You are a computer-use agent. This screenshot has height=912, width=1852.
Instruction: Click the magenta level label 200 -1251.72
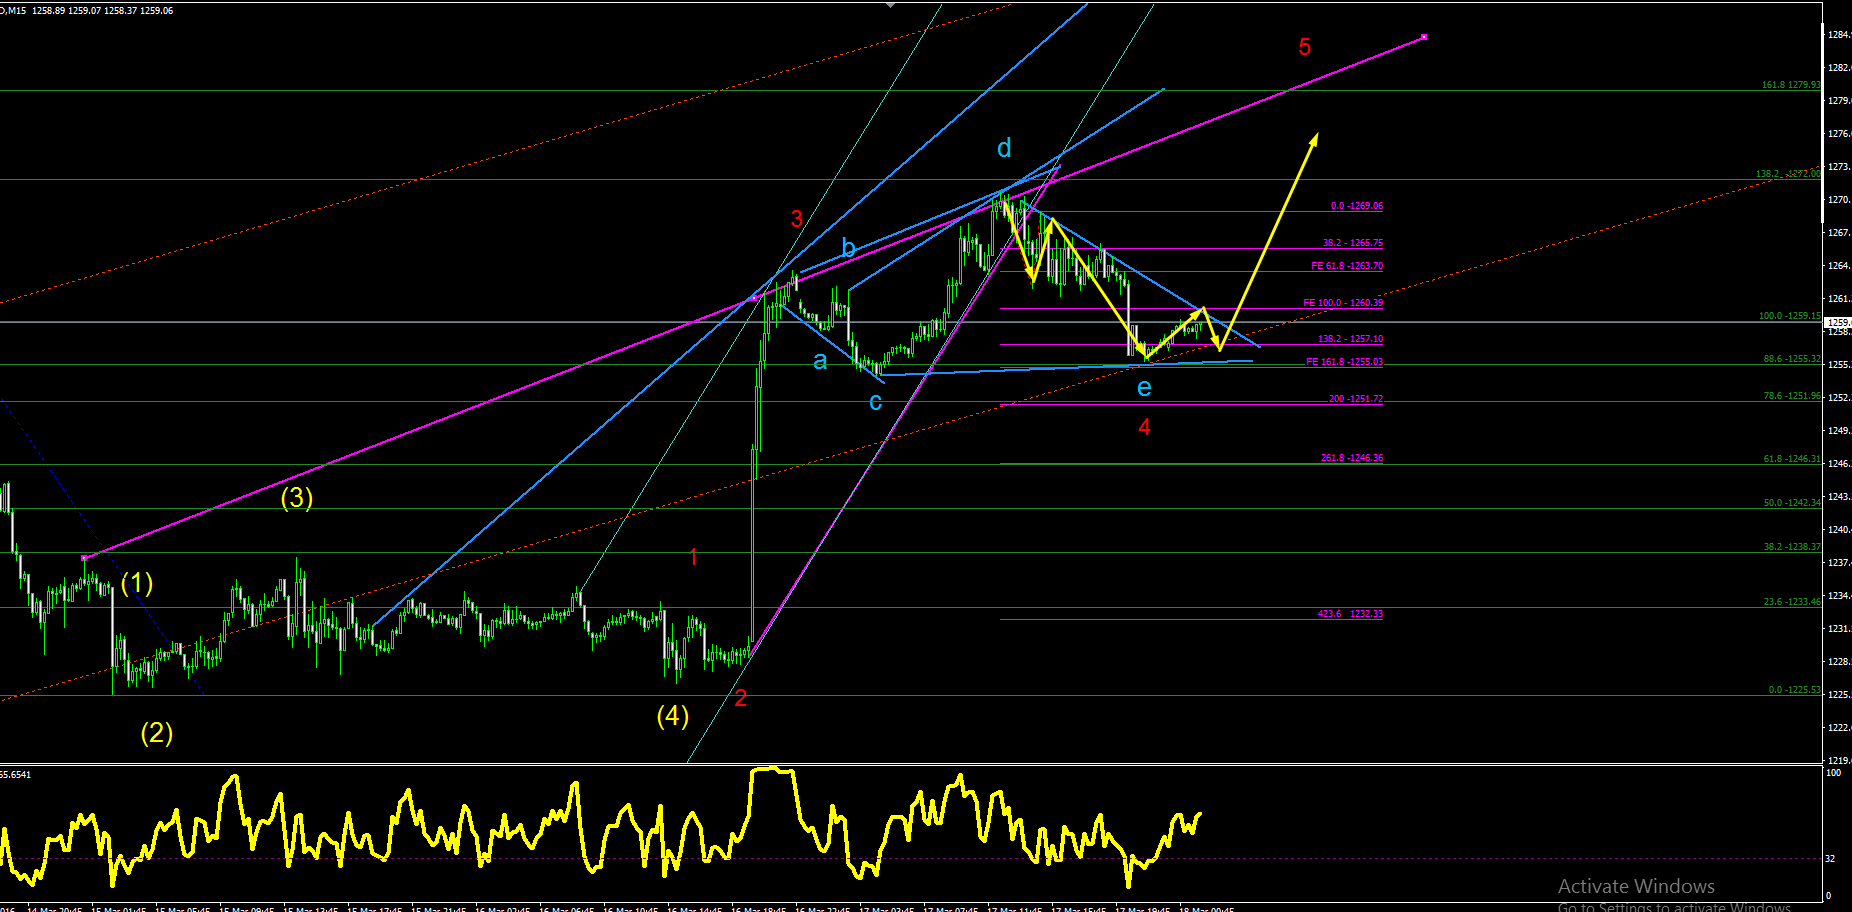[1356, 399]
